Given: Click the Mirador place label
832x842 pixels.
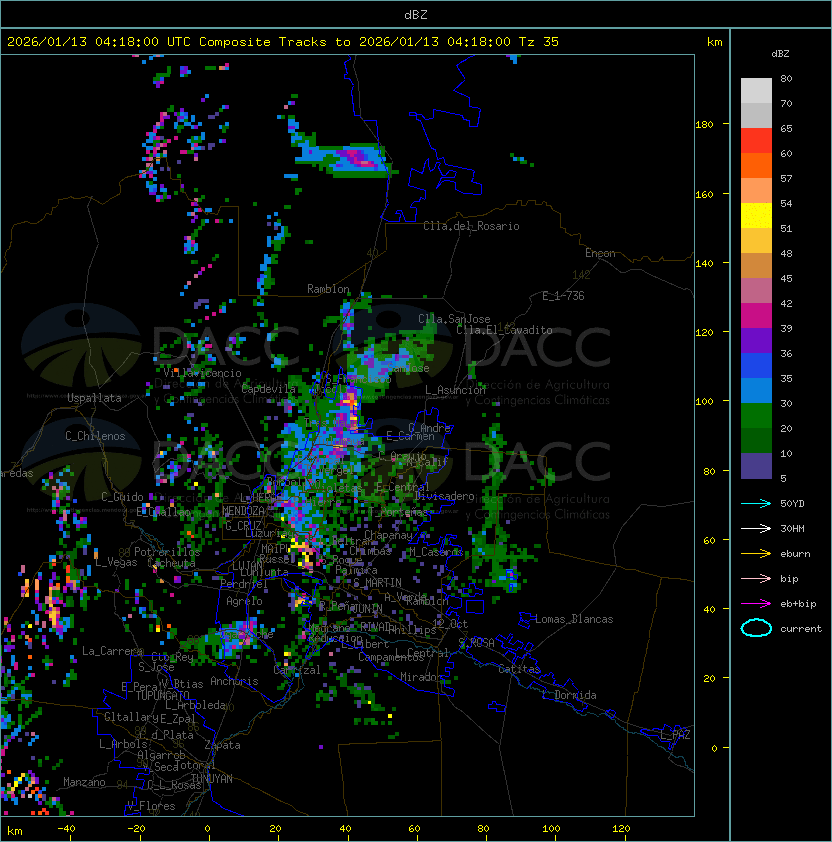Looking at the screenshot, I should pyautogui.click(x=422, y=677).
